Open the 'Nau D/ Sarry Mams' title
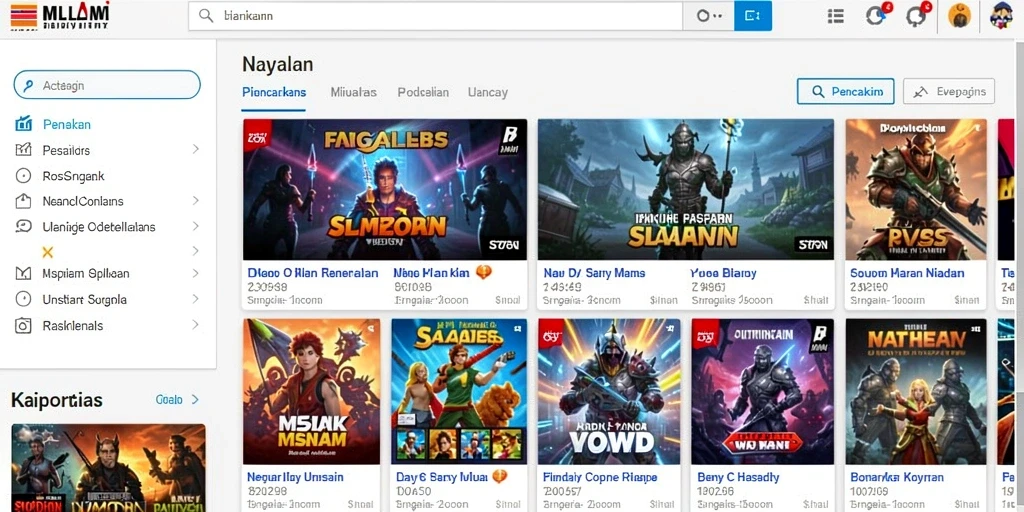1024x512 pixels. tap(594, 273)
